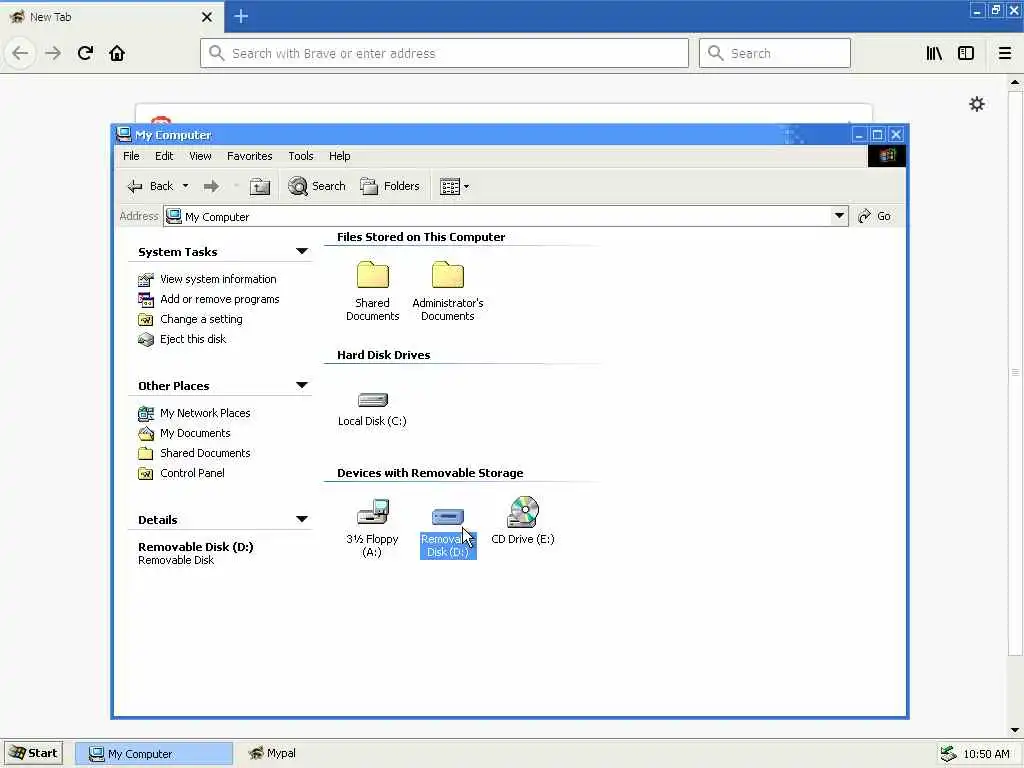The width and height of the screenshot is (1024, 768).
Task: Click the Explorer Forward arrow
Action: pyautogui.click(x=211, y=187)
